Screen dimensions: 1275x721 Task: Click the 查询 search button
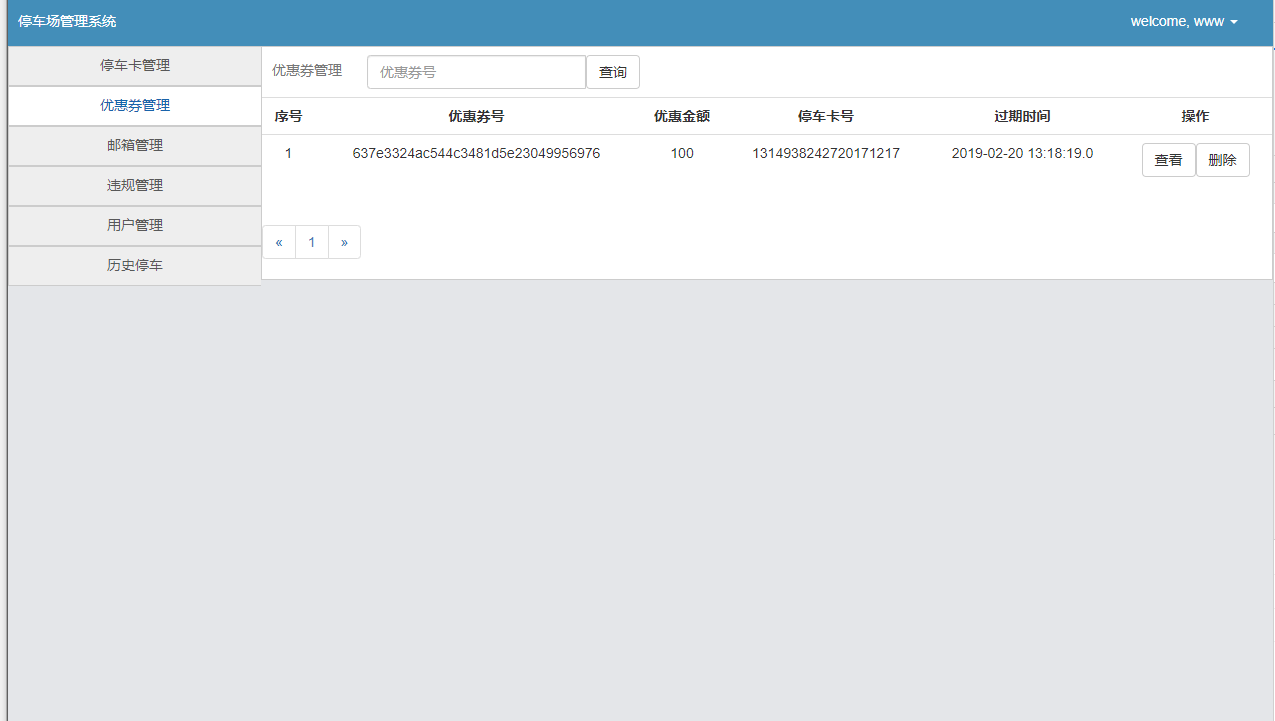tap(612, 71)
